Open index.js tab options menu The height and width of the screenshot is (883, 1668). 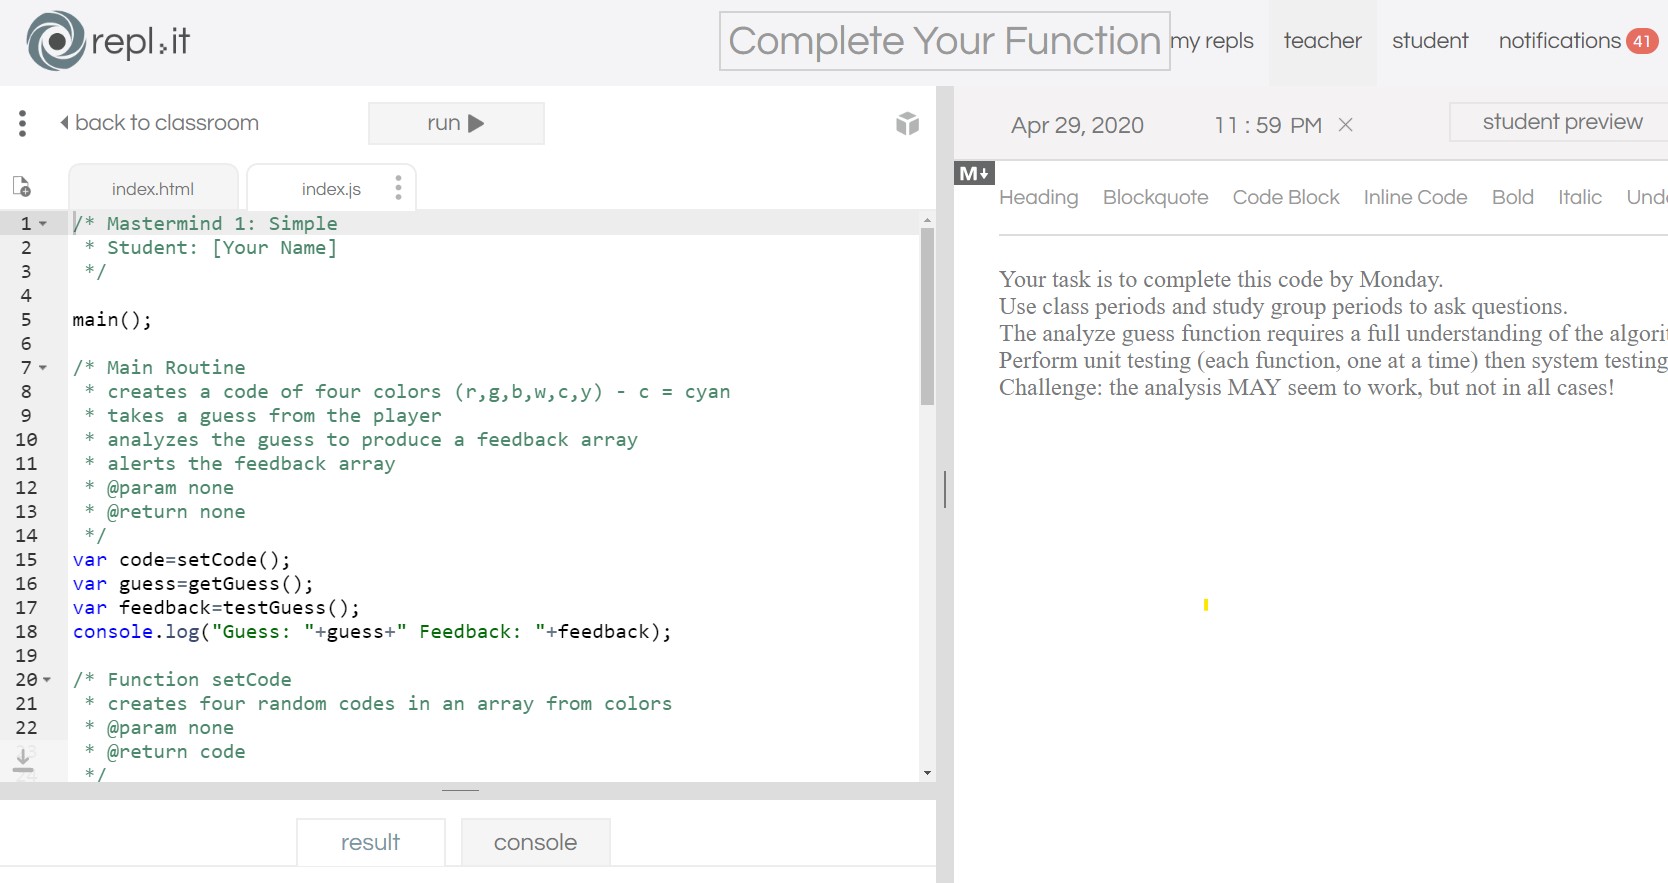point(398,188)
